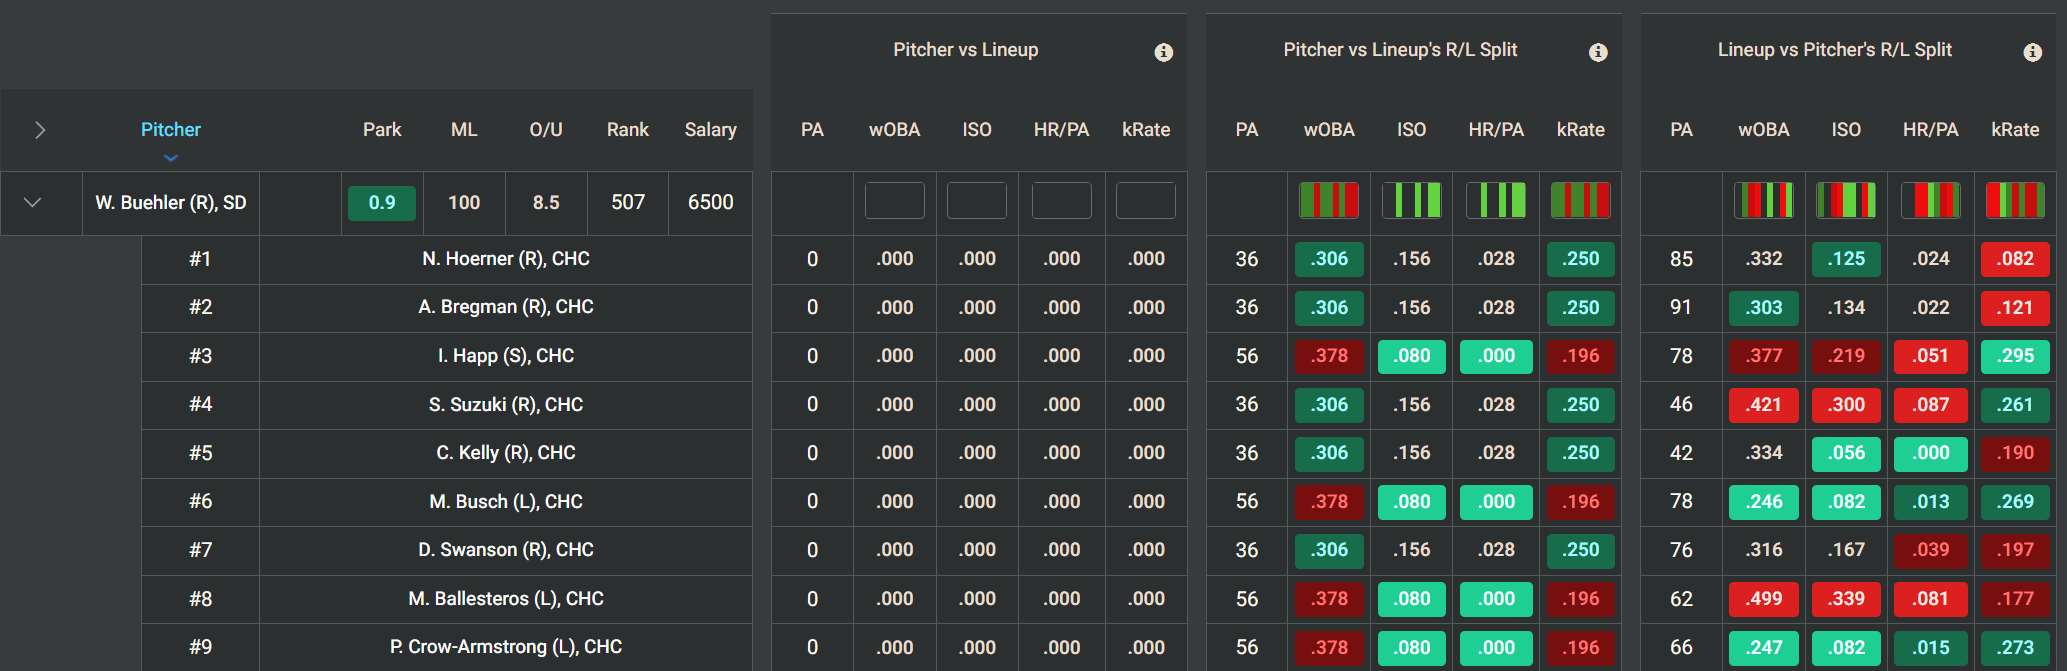This screenshot has width=2067, height=671.
Task: Click kRate heat strip in Lineup R/L Split
Action: [2014, 201]
